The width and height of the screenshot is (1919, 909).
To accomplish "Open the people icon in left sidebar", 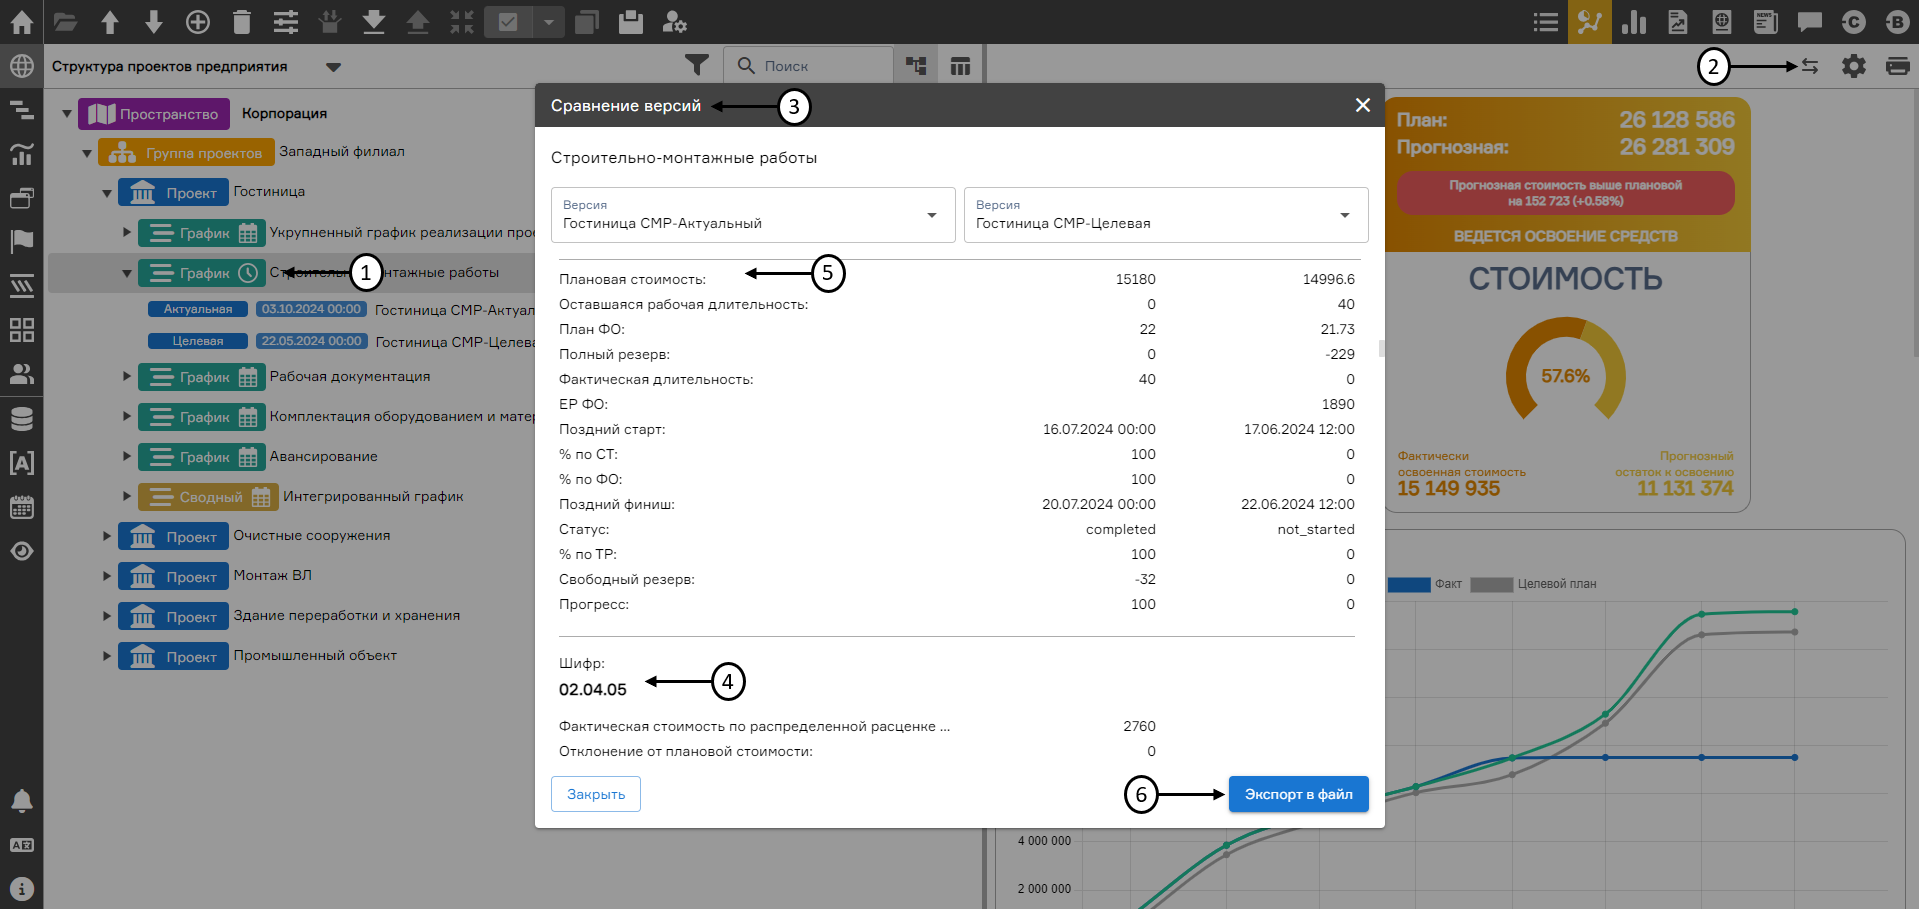I will pos(21,374).
